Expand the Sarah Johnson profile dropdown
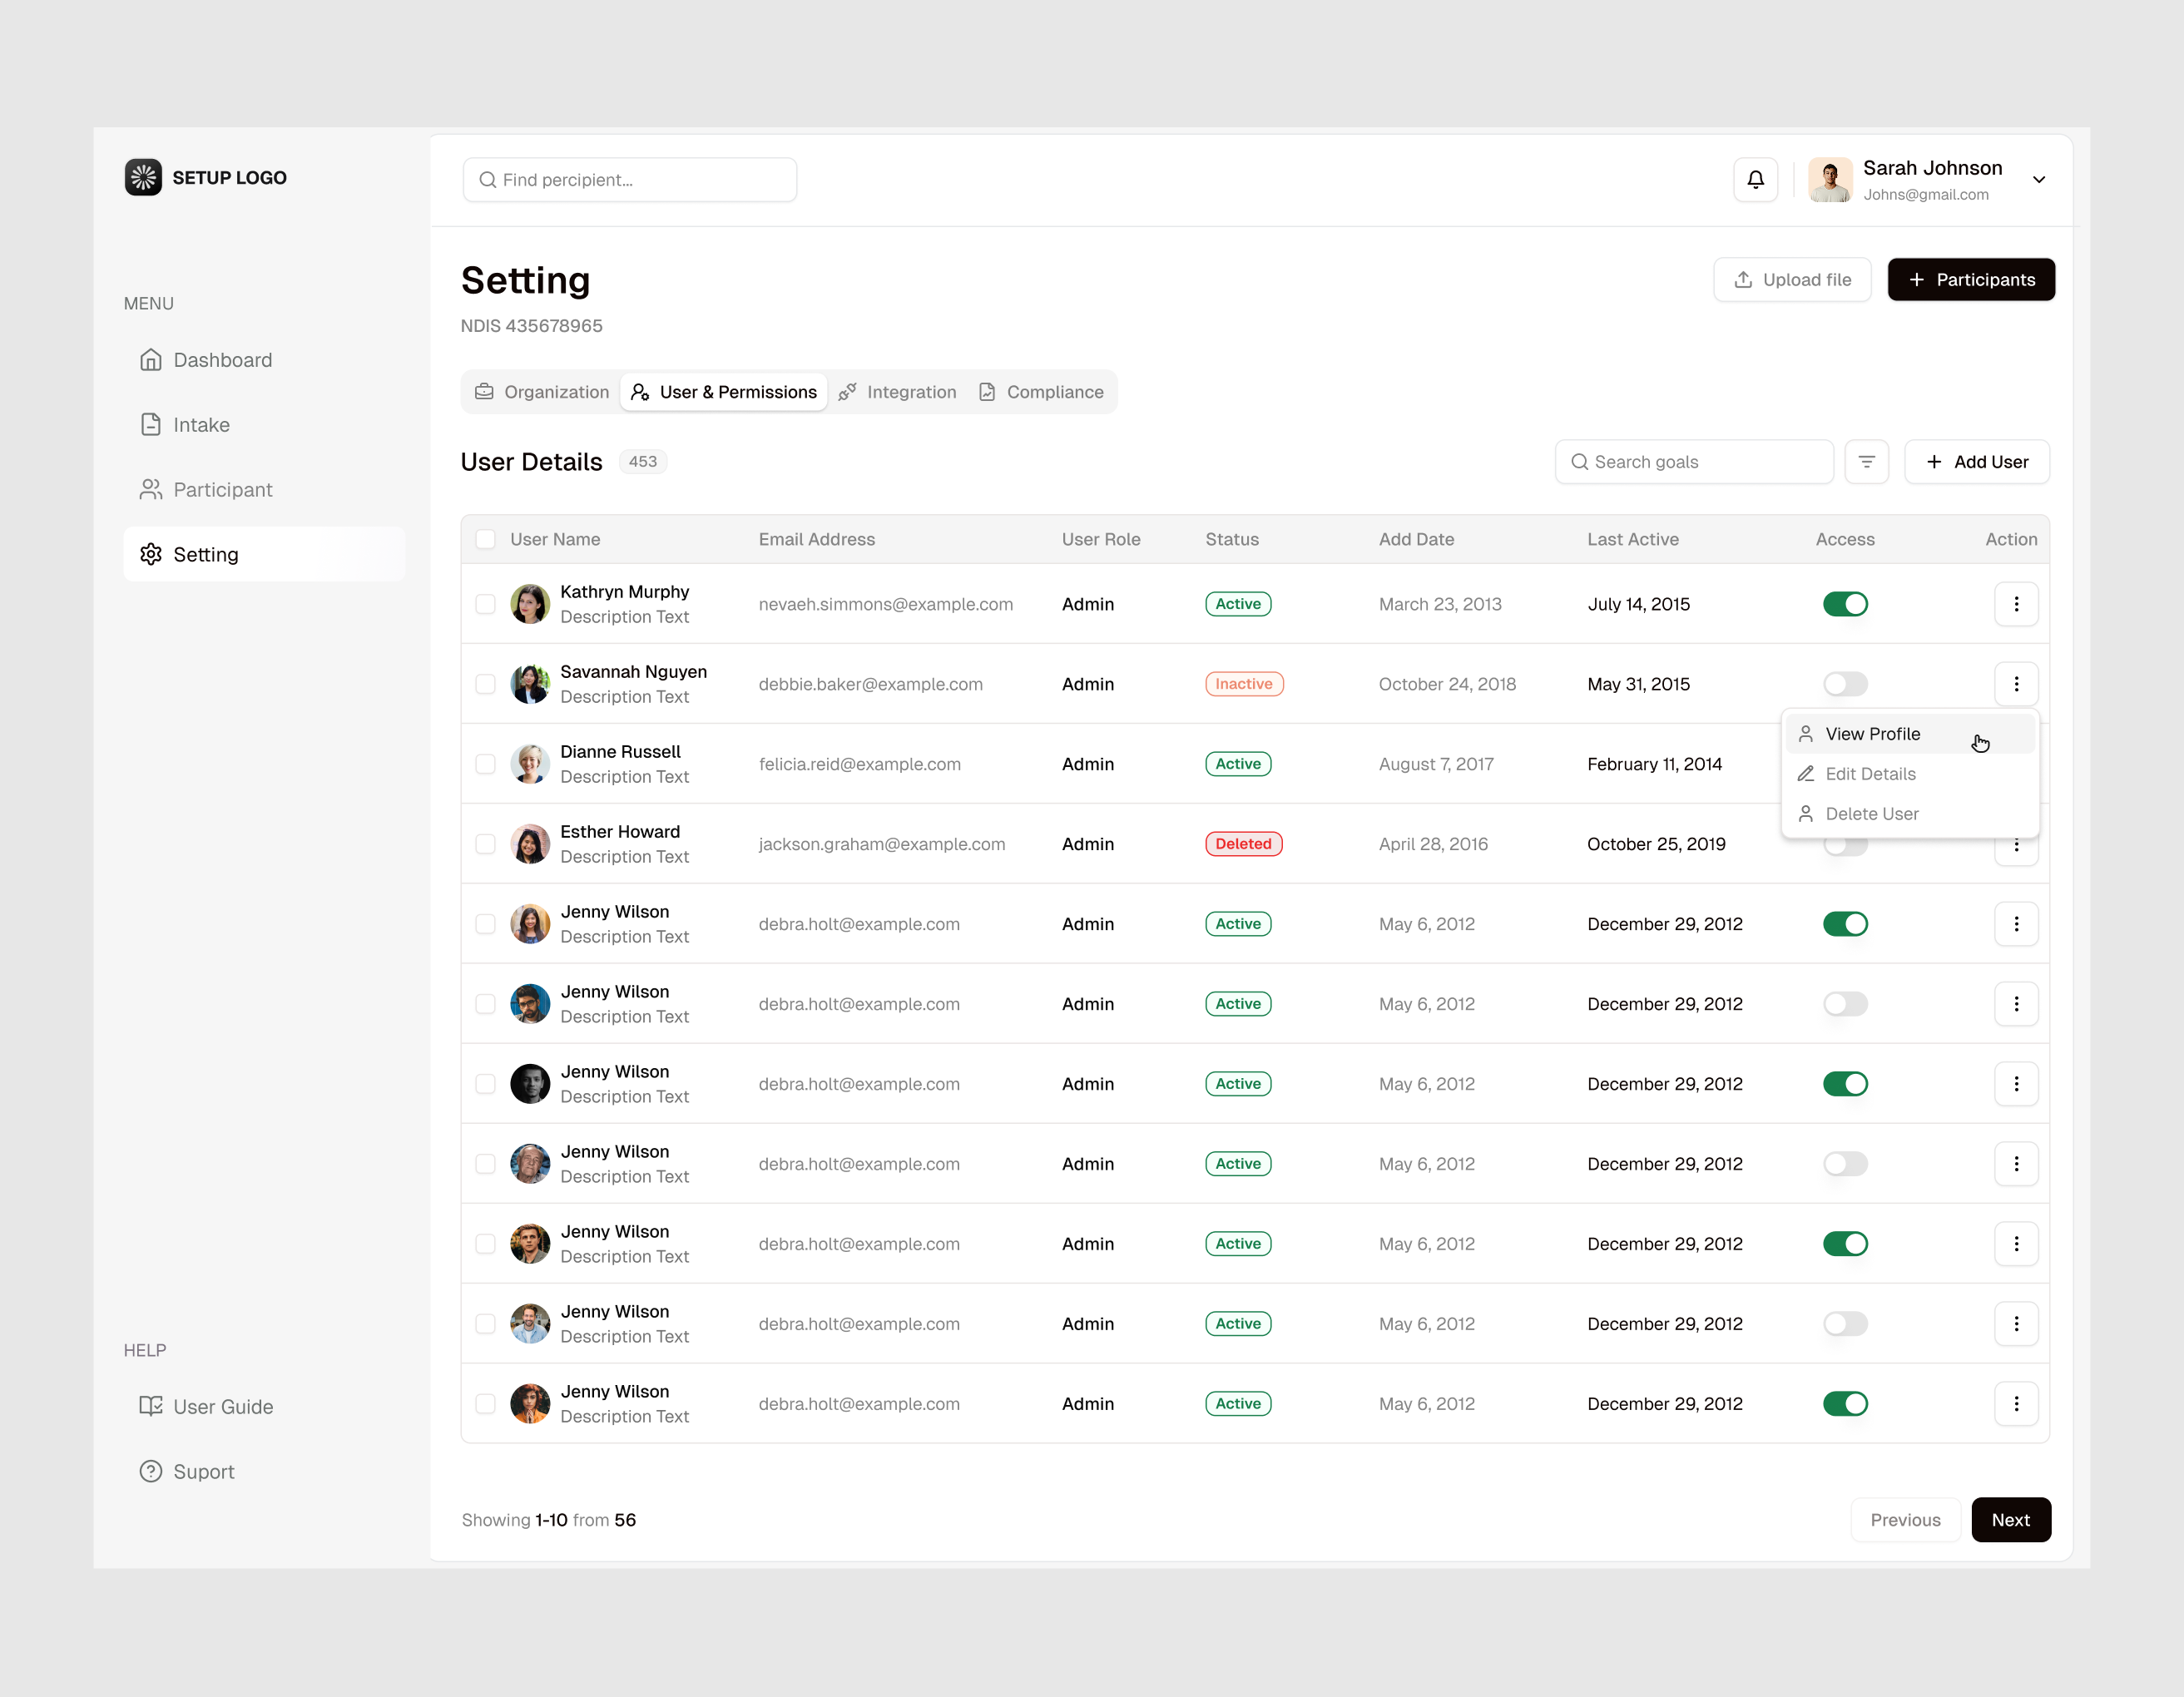 pyautogui.click(x=2039, y=180)
